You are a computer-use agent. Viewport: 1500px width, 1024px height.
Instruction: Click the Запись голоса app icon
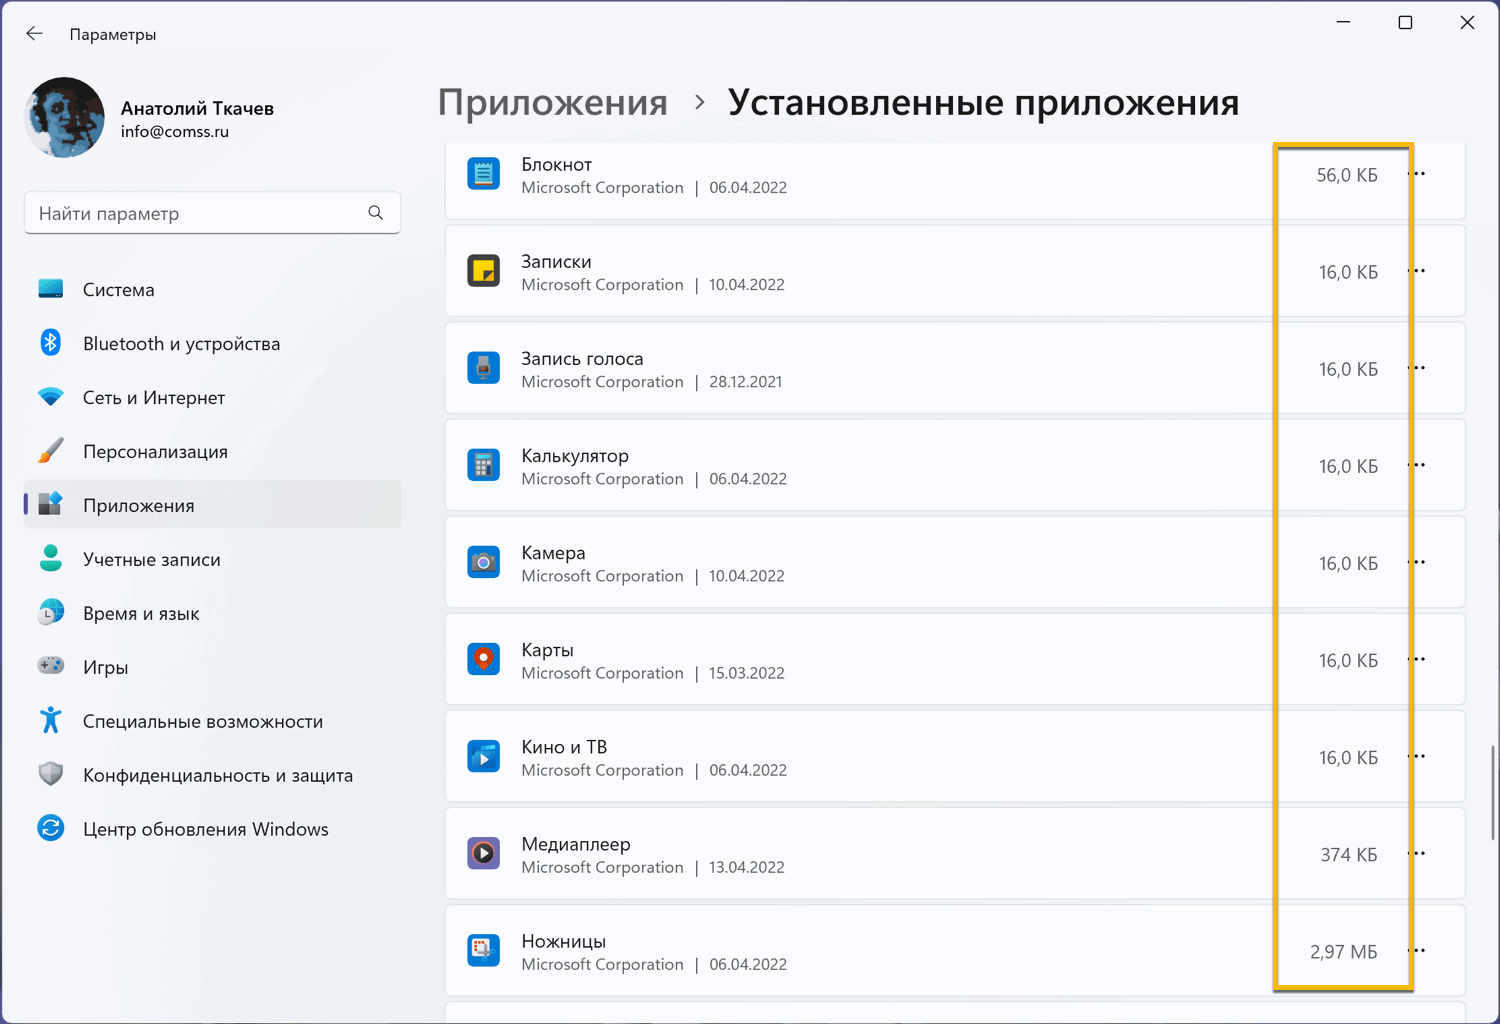483,368
